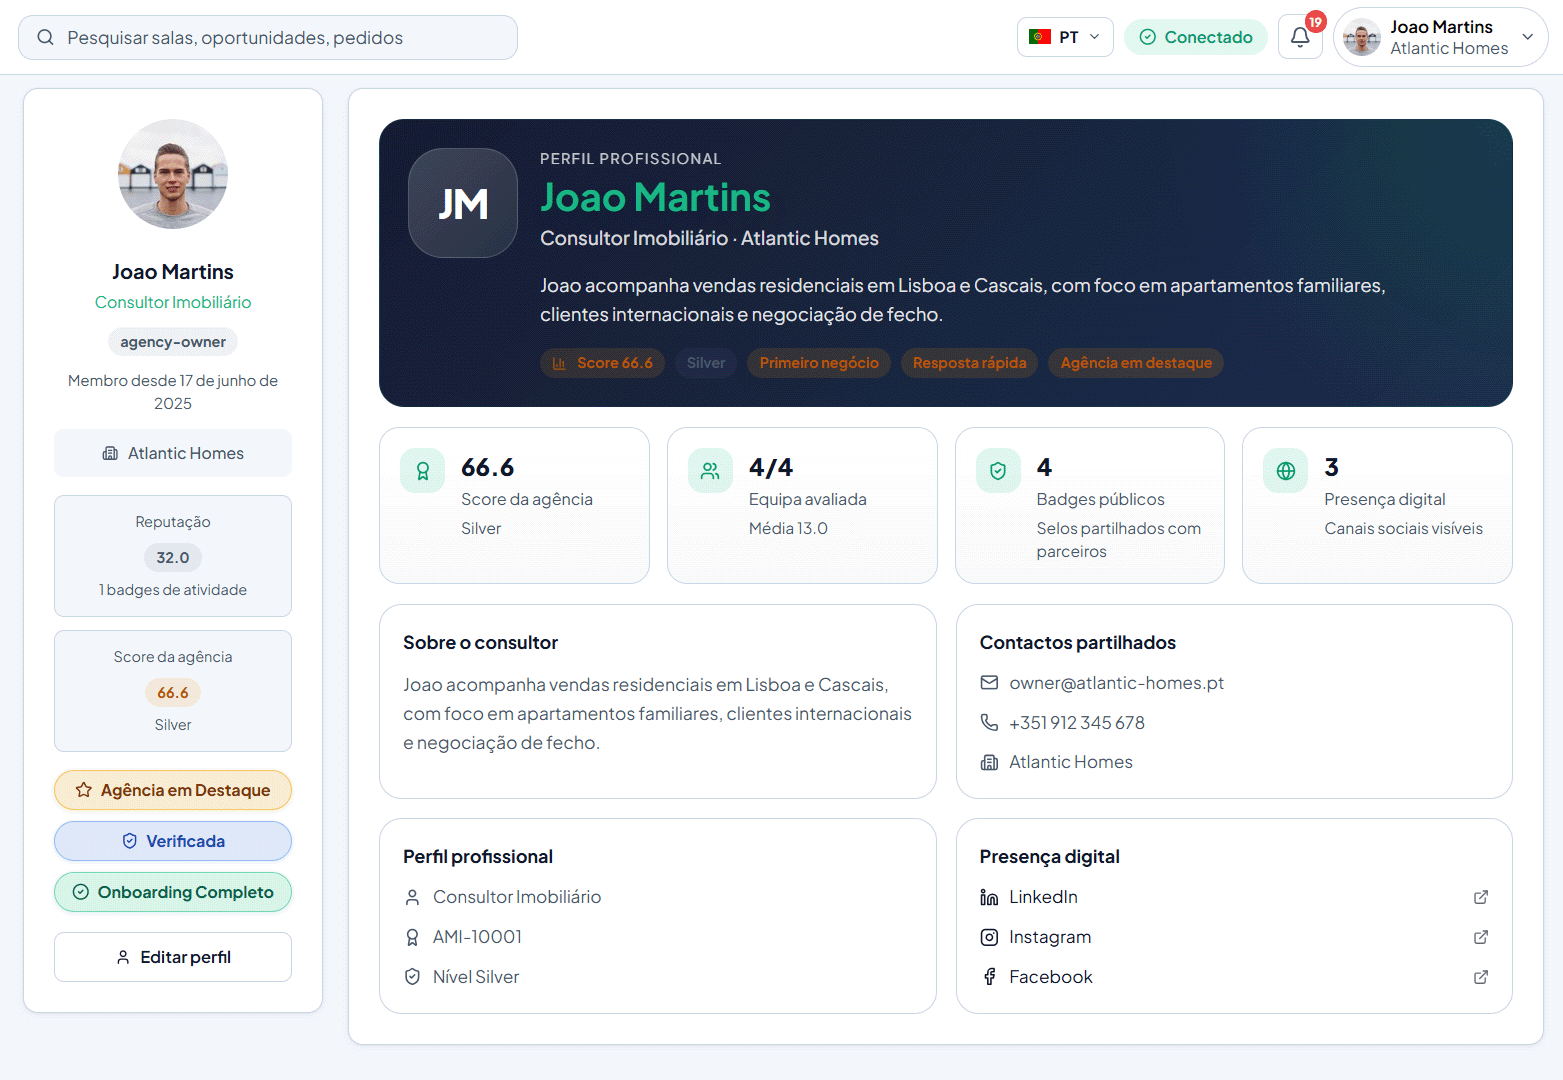Viewport: 1563px width, 1080px height.
Task: Click the Onboarding Completo badge
Action: pos(173,892)
